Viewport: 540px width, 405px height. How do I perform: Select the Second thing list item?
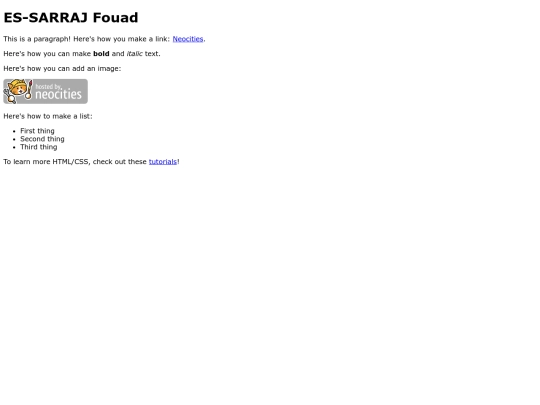pos(42,139)
